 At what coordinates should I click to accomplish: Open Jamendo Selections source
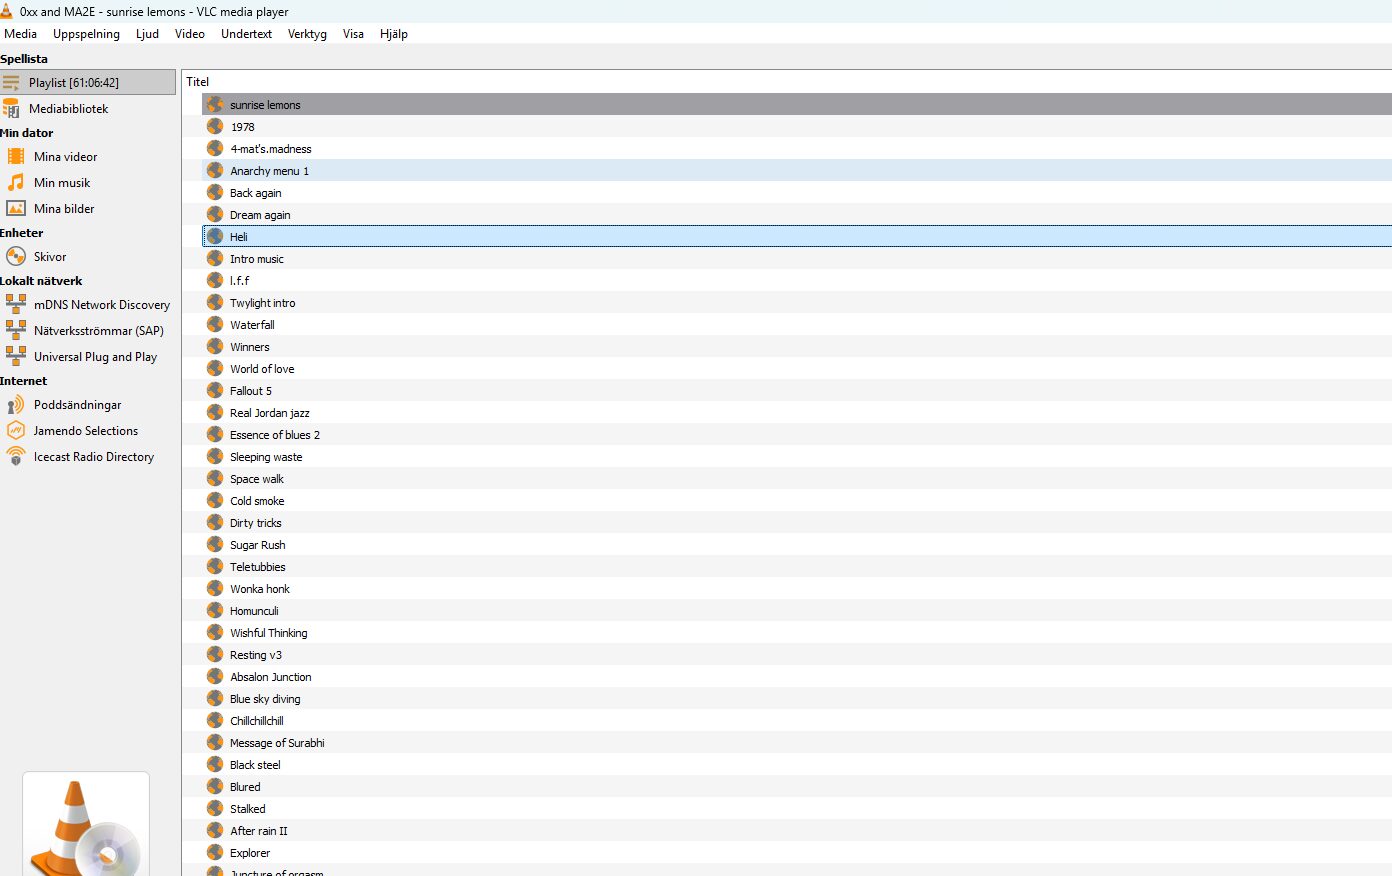coord(88,430)
